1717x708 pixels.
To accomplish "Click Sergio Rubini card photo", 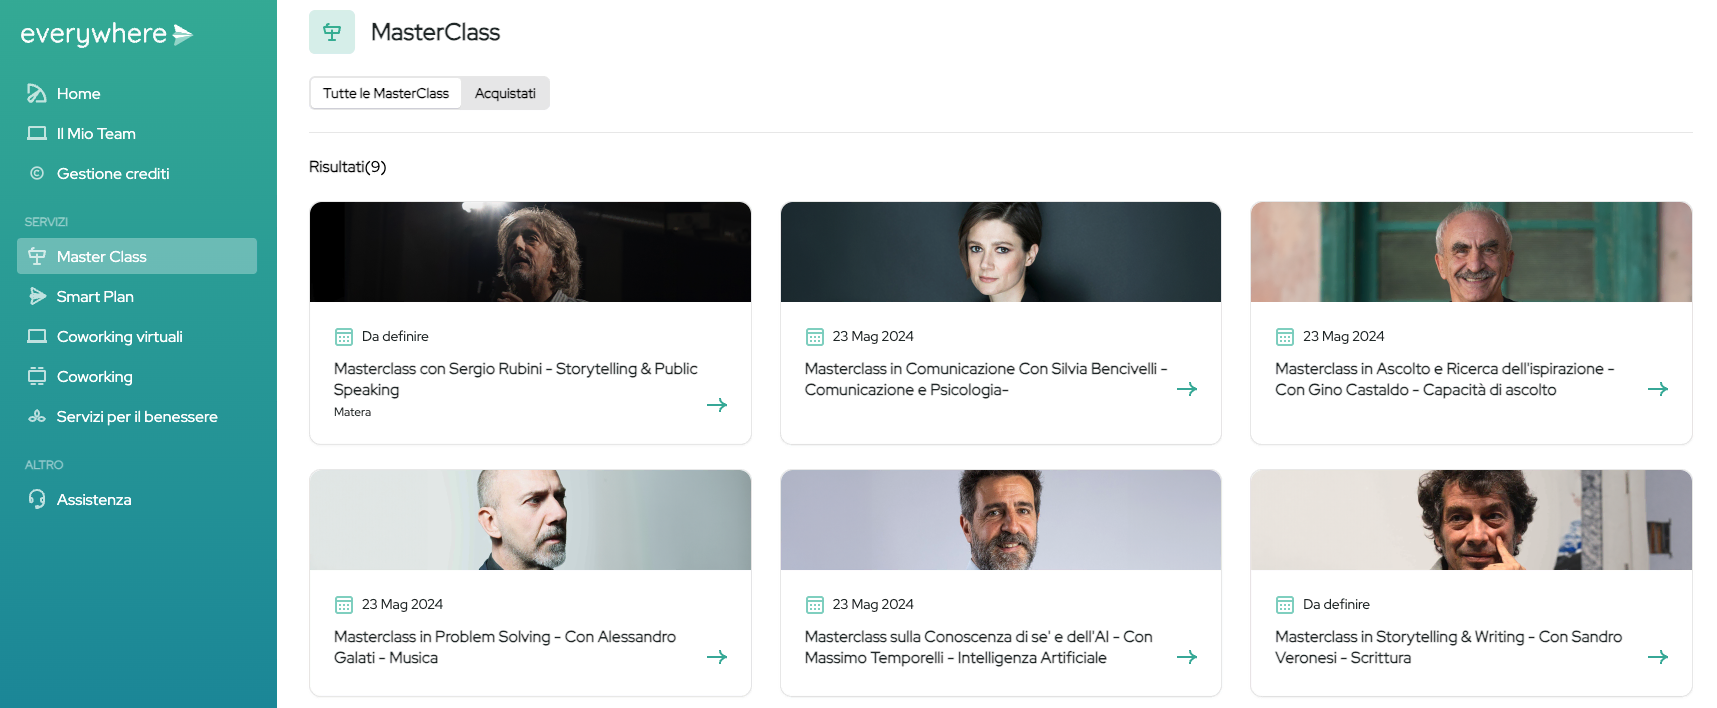I will click(530, 252).
